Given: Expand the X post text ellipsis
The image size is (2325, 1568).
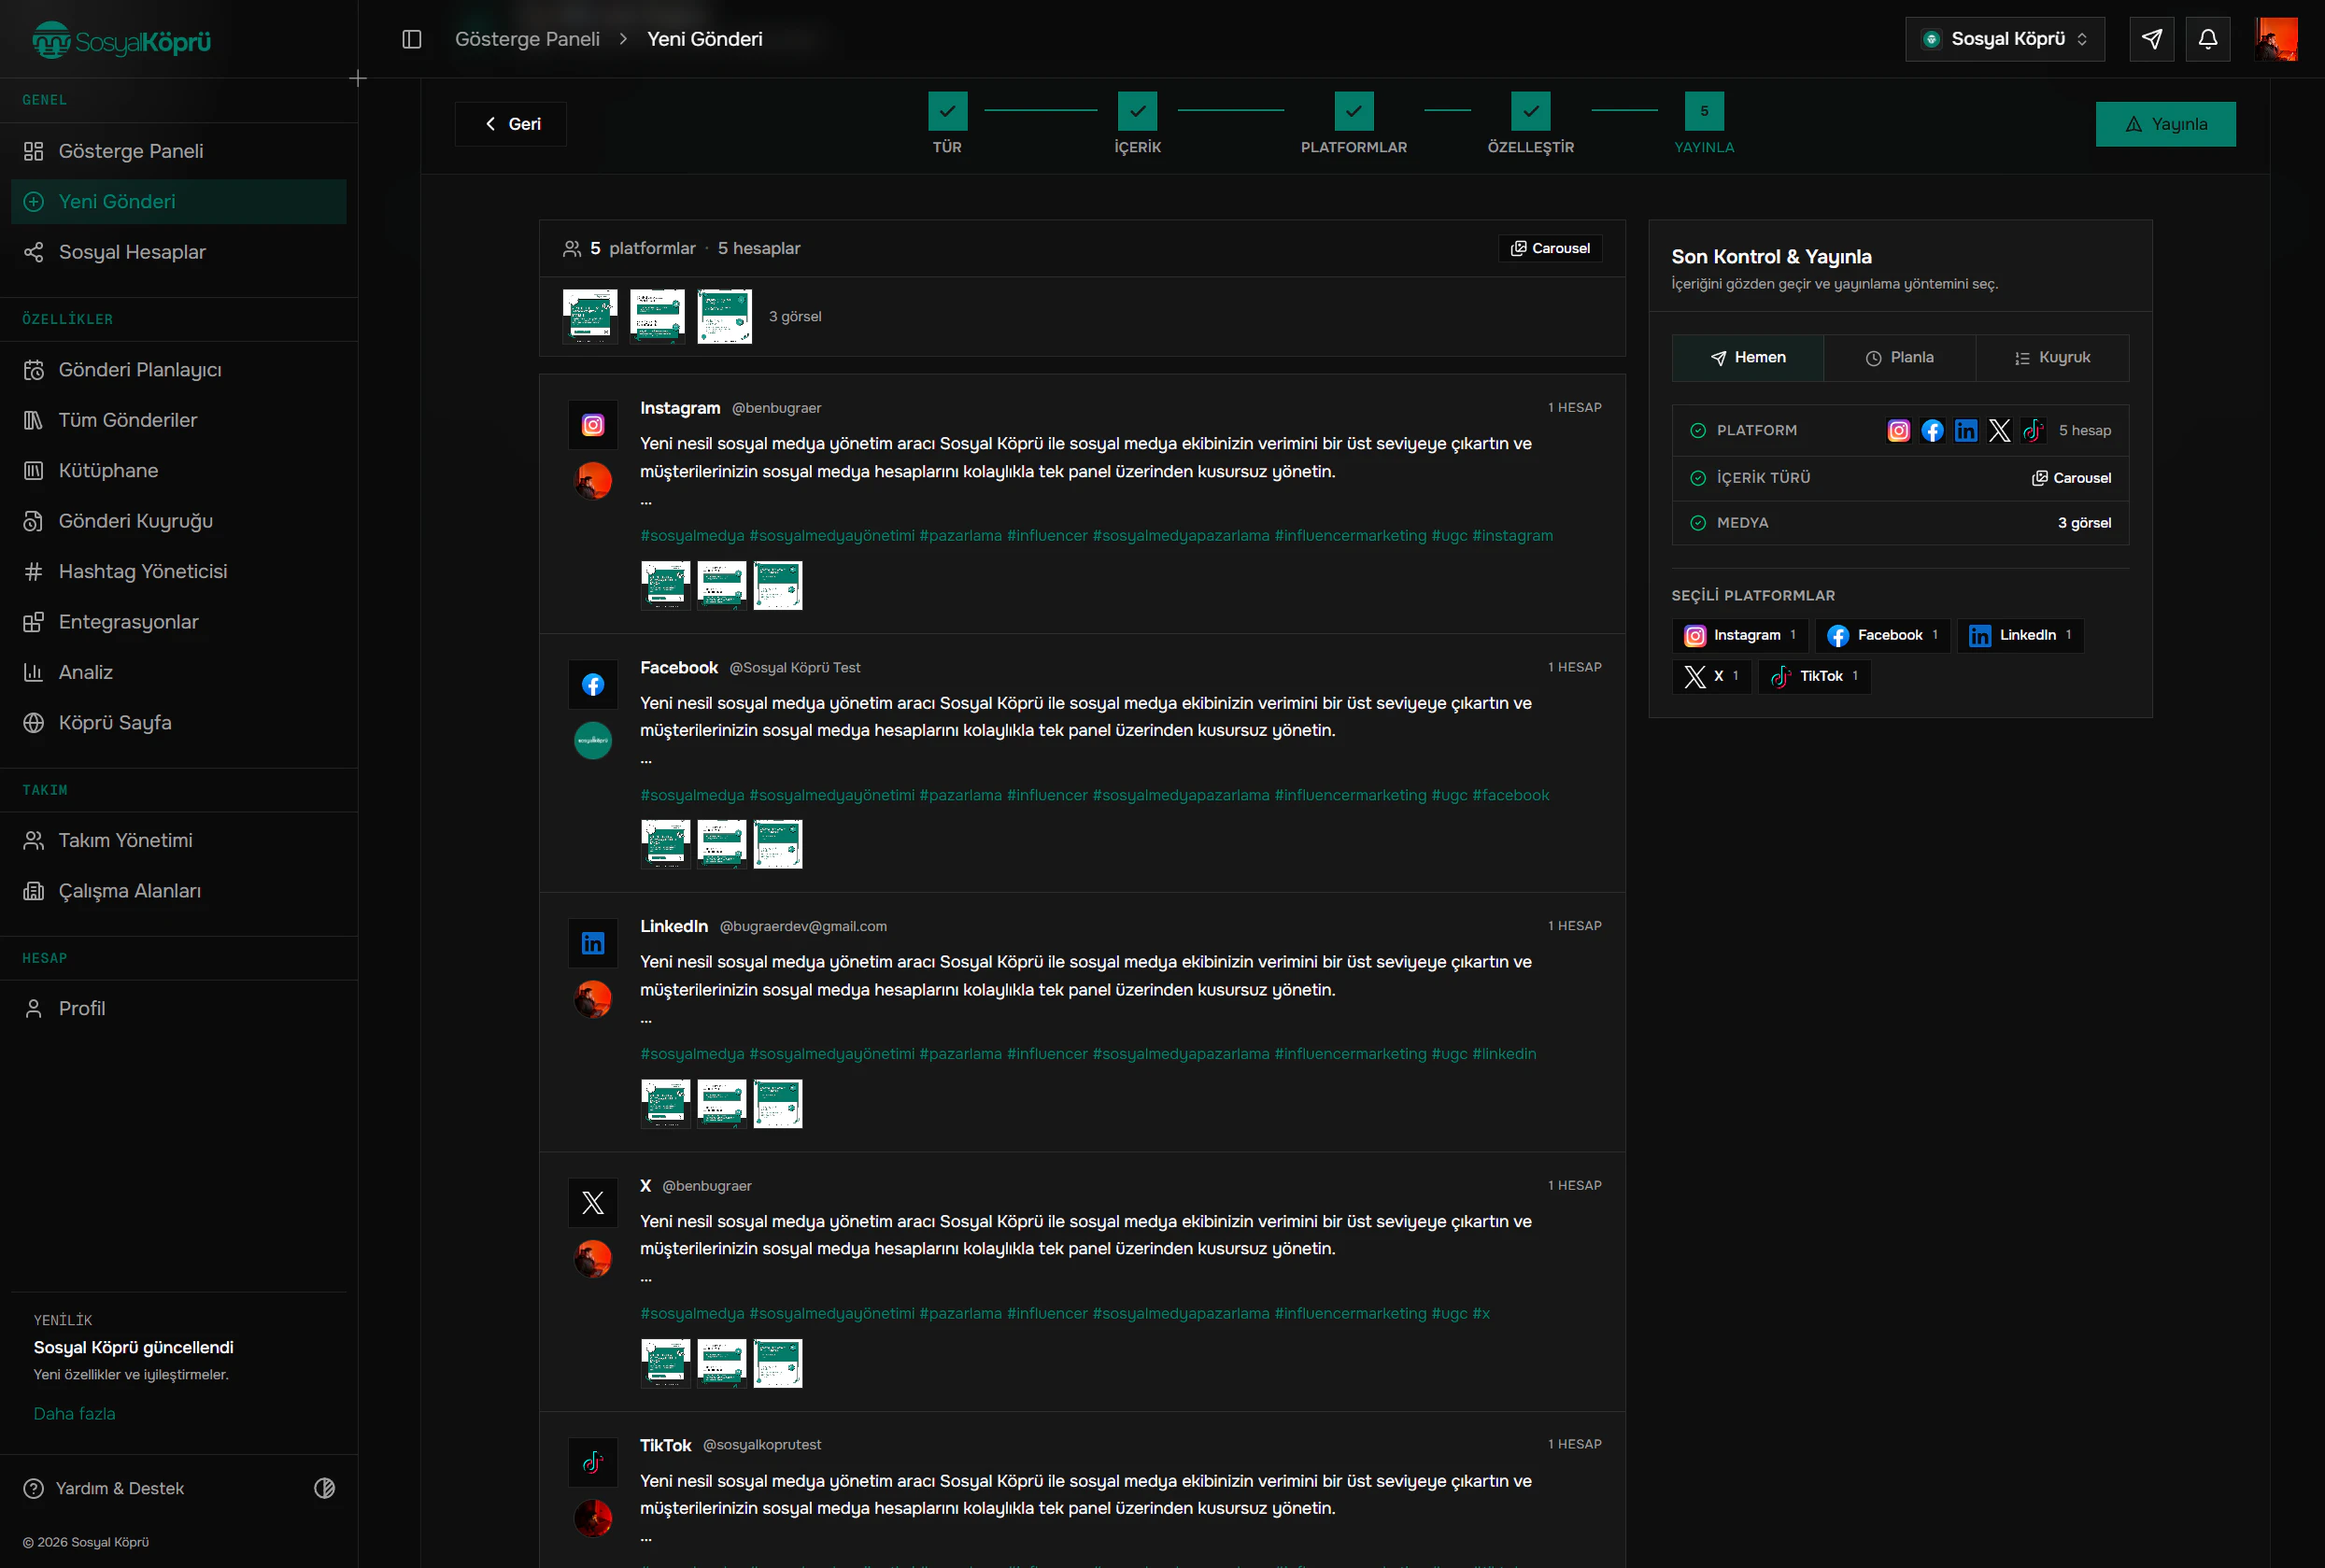Looking at the screenshot, I should click(x=646, y=1279).
